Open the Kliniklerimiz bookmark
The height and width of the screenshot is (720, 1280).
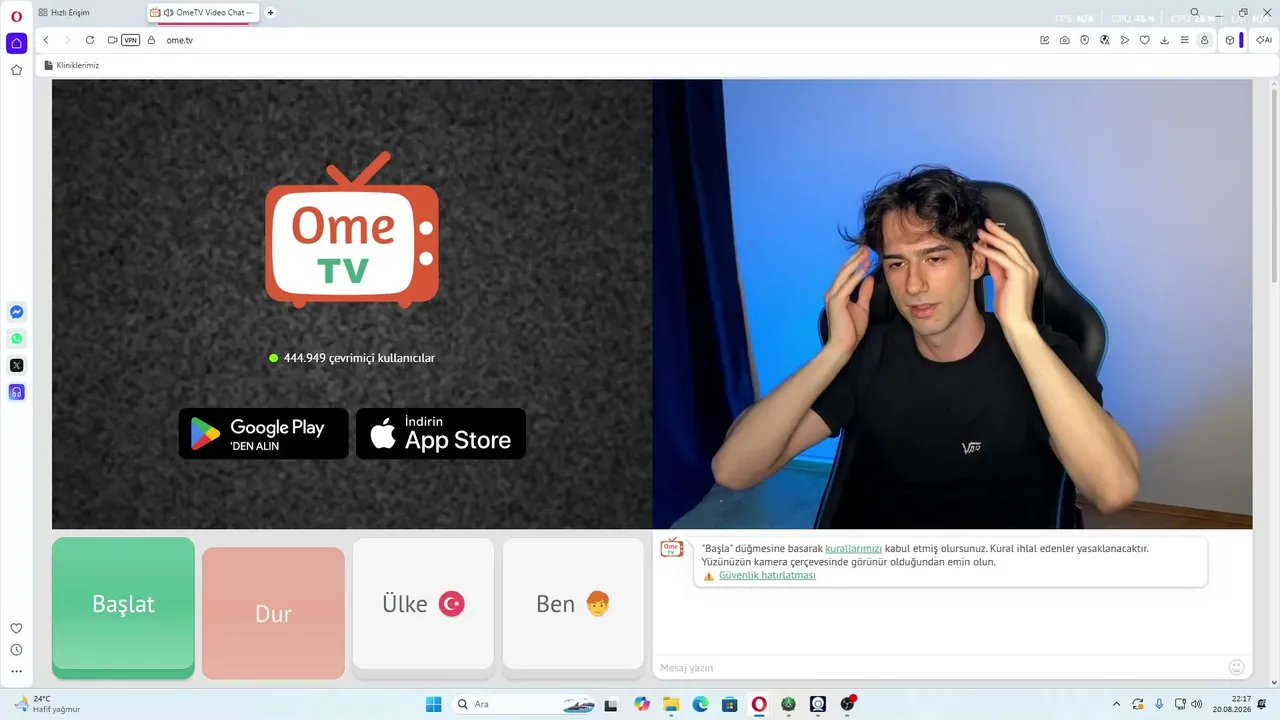click(71, 65)
